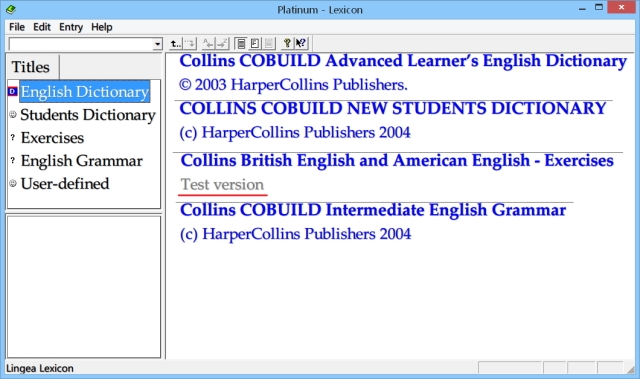Image resolution: width=640 pixels, height=379 pixels.
Task: Open the search box dropdown arrow
Action: [158, 44]
